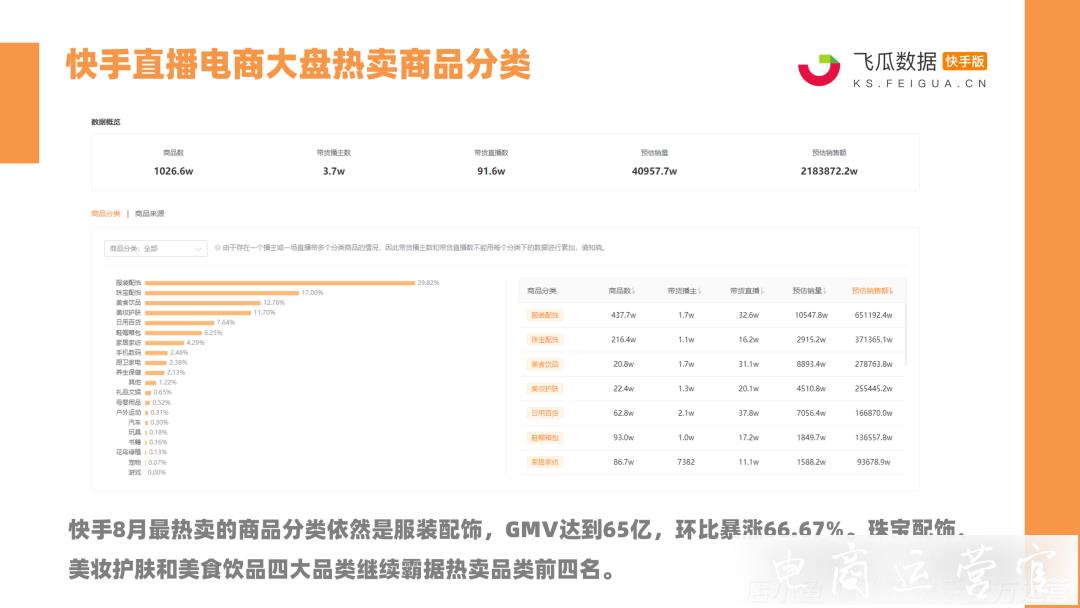Sort table by 带货直播 column arrow
The height and width of the screenshot is (608, 1080).
762,291
